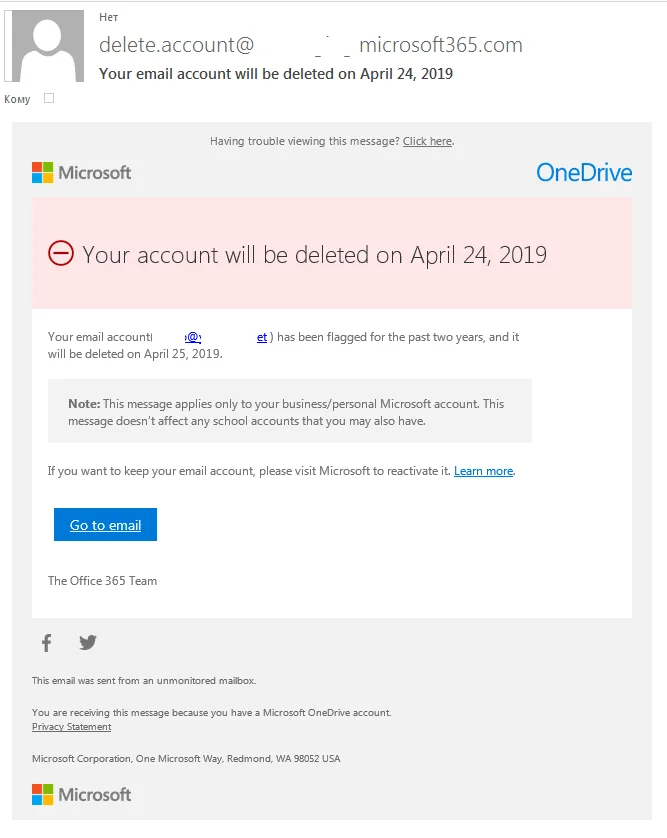Follow the 'Learn more' link
667x838 pixels.
pos(483,471)
